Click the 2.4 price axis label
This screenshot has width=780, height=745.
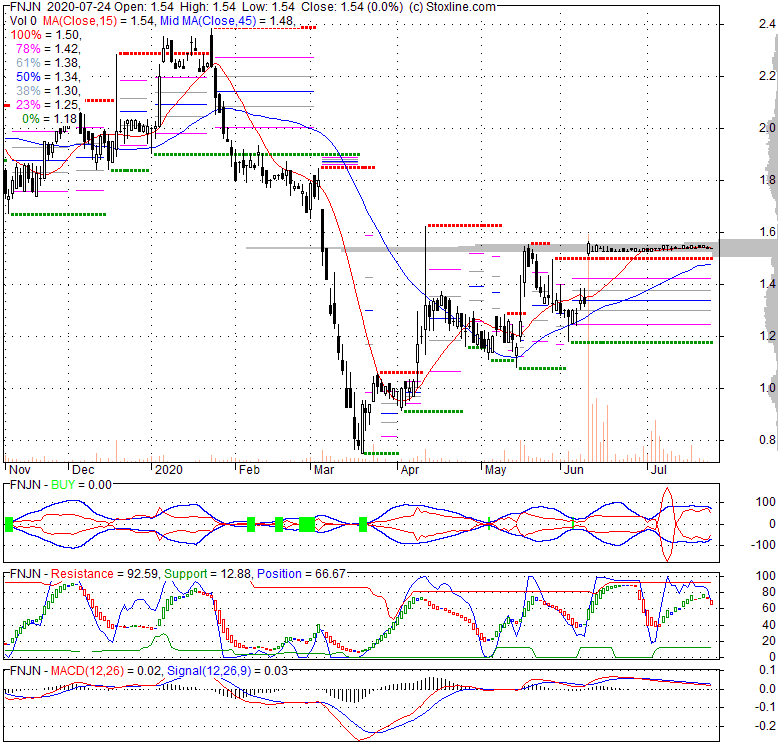click(767, 24)
